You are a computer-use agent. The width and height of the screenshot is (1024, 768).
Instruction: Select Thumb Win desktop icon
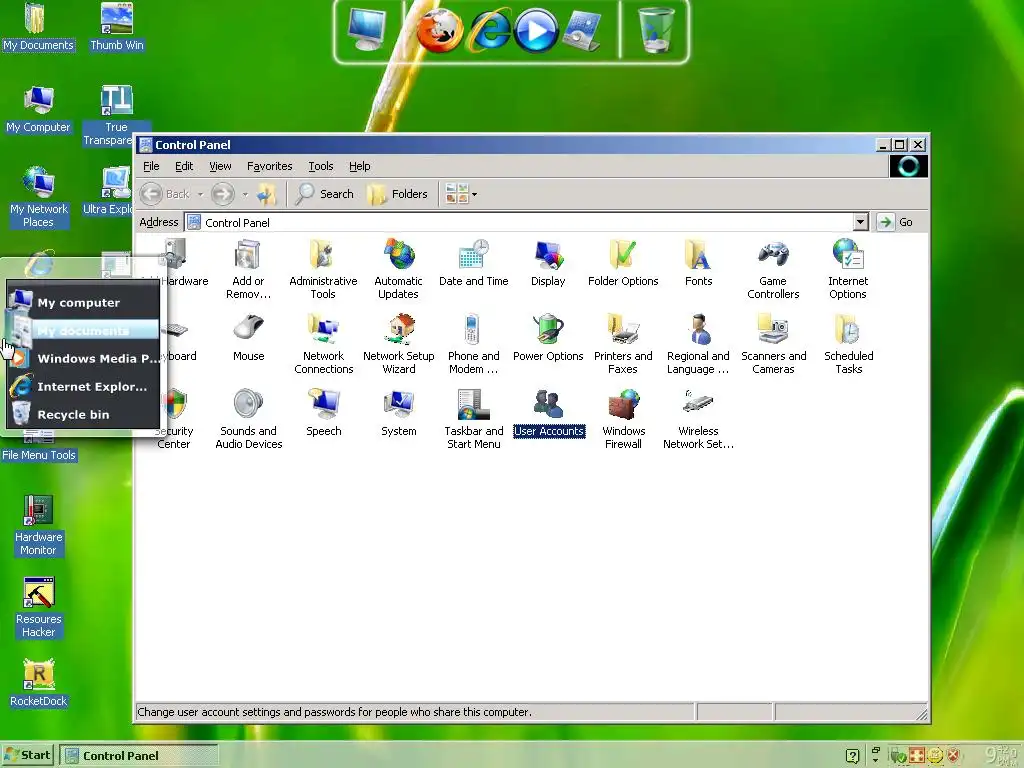(117, 27)
